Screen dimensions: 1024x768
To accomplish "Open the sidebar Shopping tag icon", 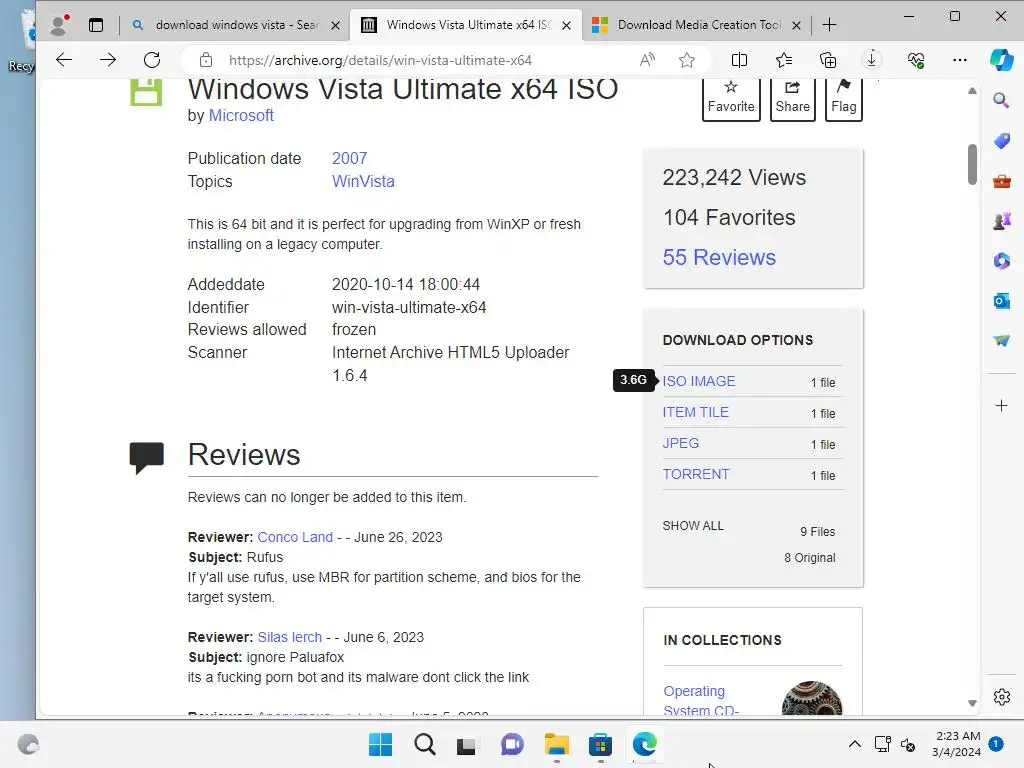I will [x=1001, y=140].
